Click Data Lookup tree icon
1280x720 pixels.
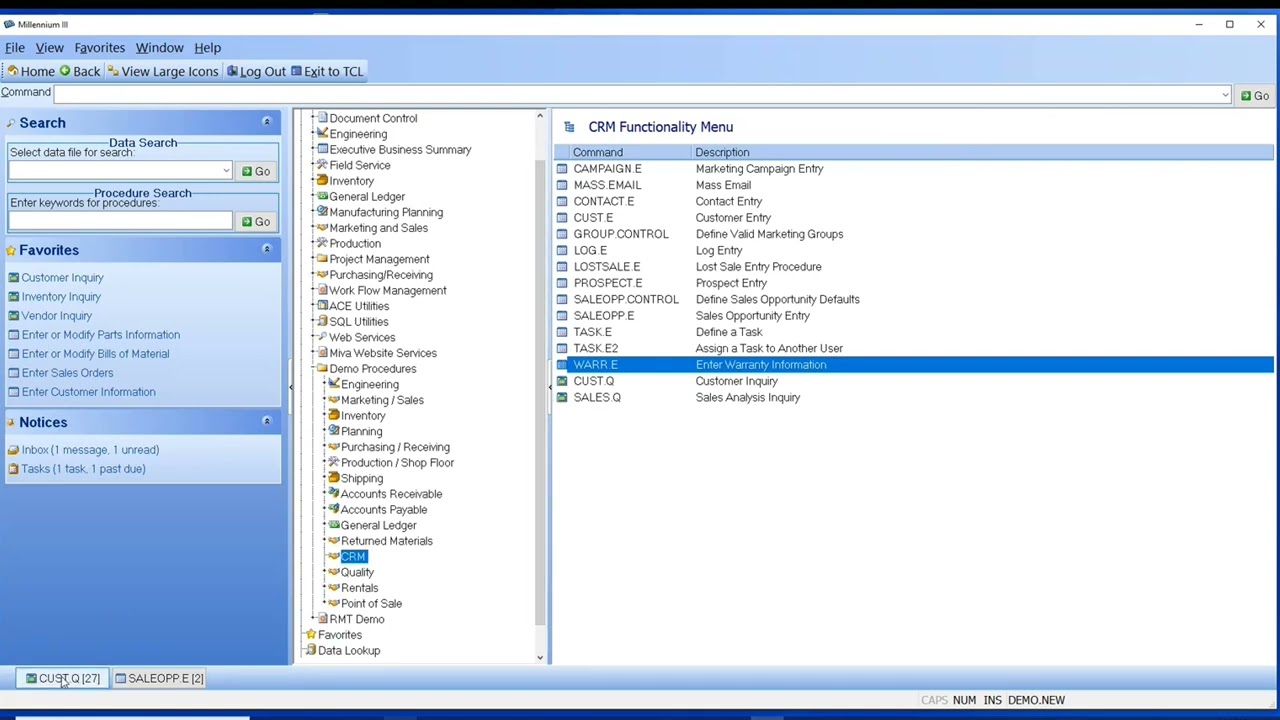(311, 650)
